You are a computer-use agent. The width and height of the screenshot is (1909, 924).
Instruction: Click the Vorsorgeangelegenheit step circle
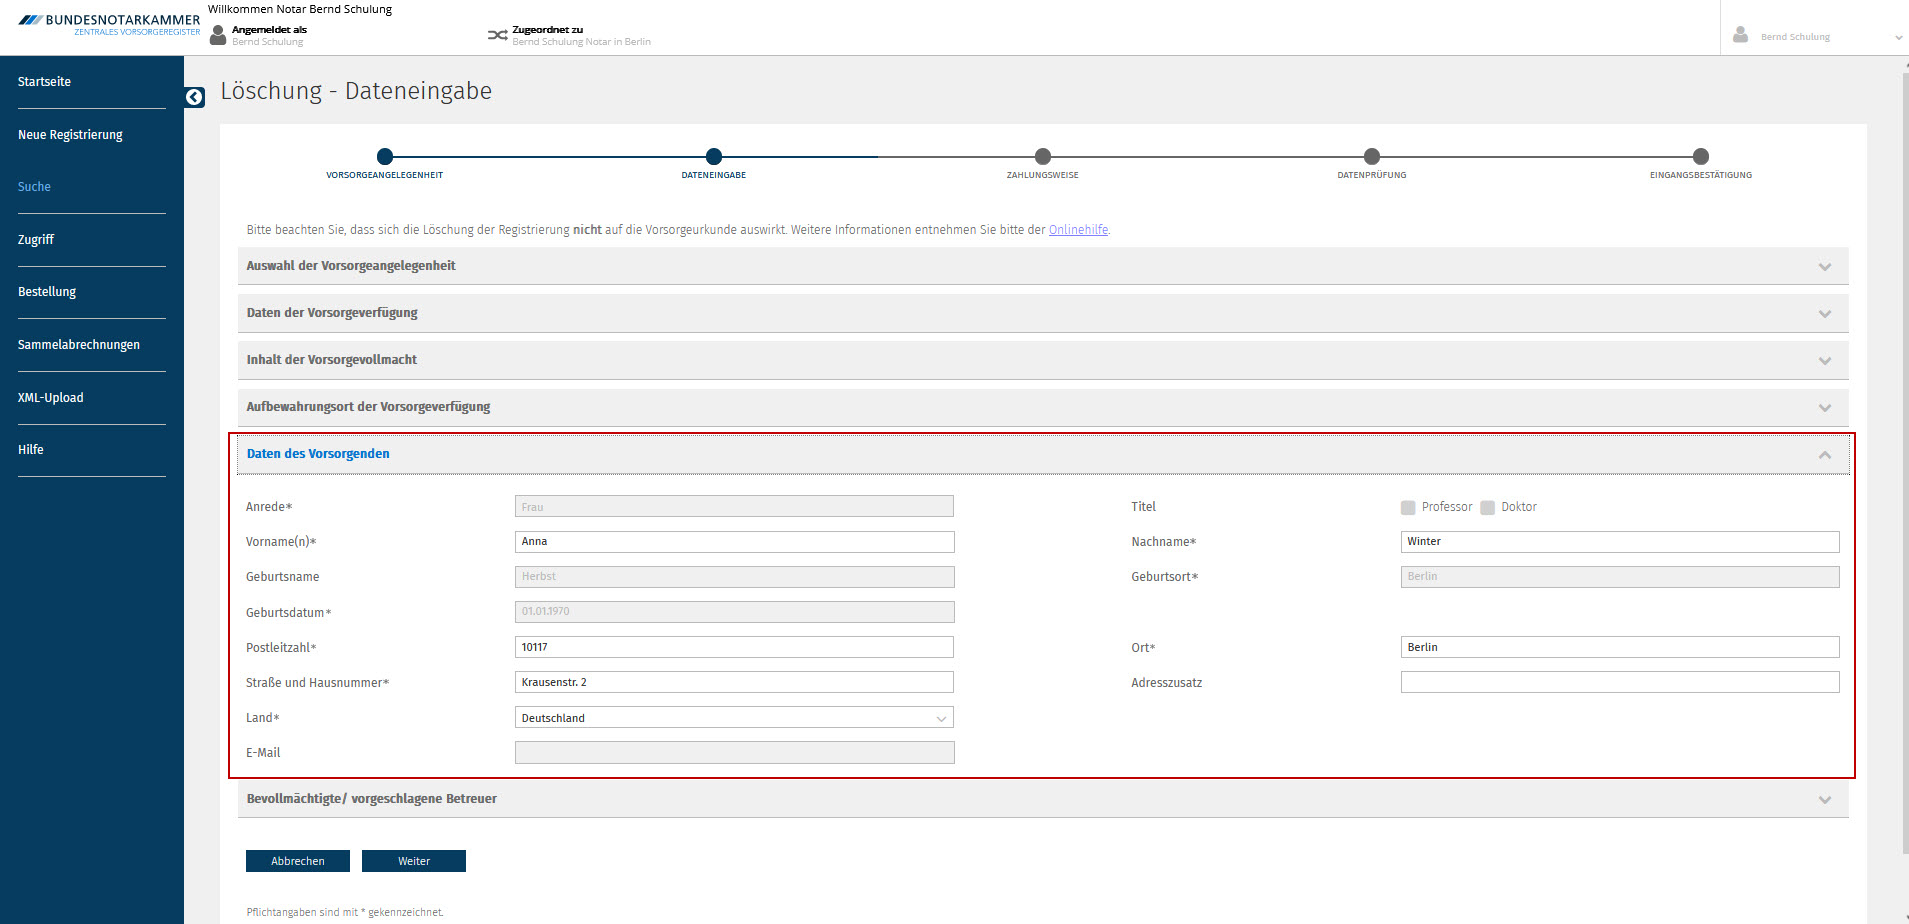(385, 156)
